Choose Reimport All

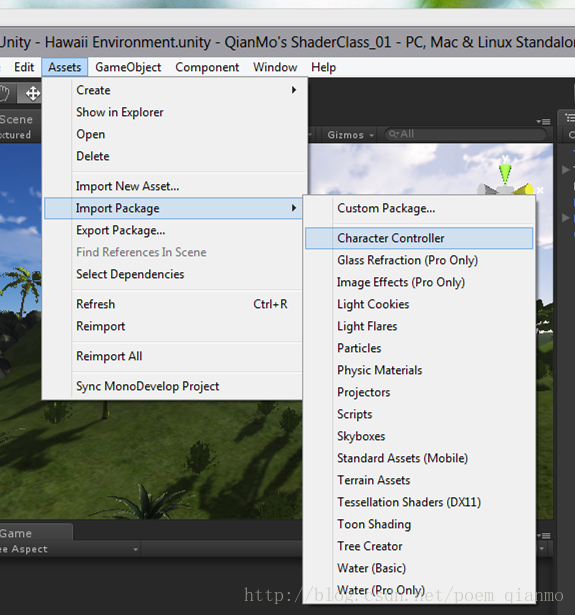tap(175, 356)
